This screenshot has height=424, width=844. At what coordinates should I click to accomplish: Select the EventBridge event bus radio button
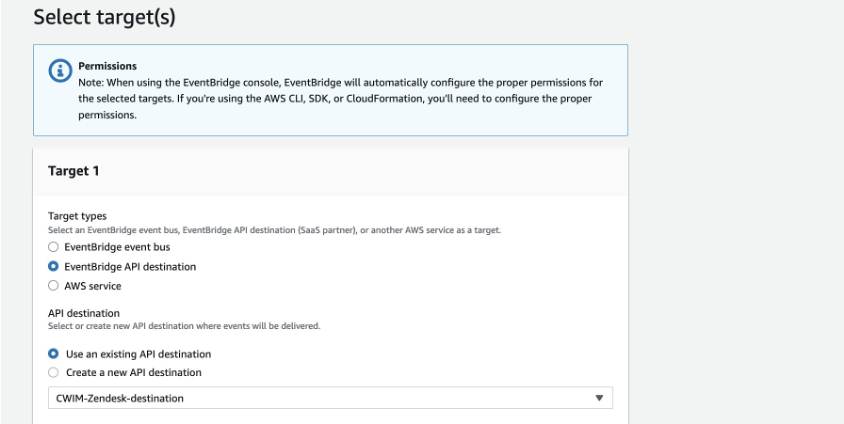pyautogui.click(x=53, y=246)
